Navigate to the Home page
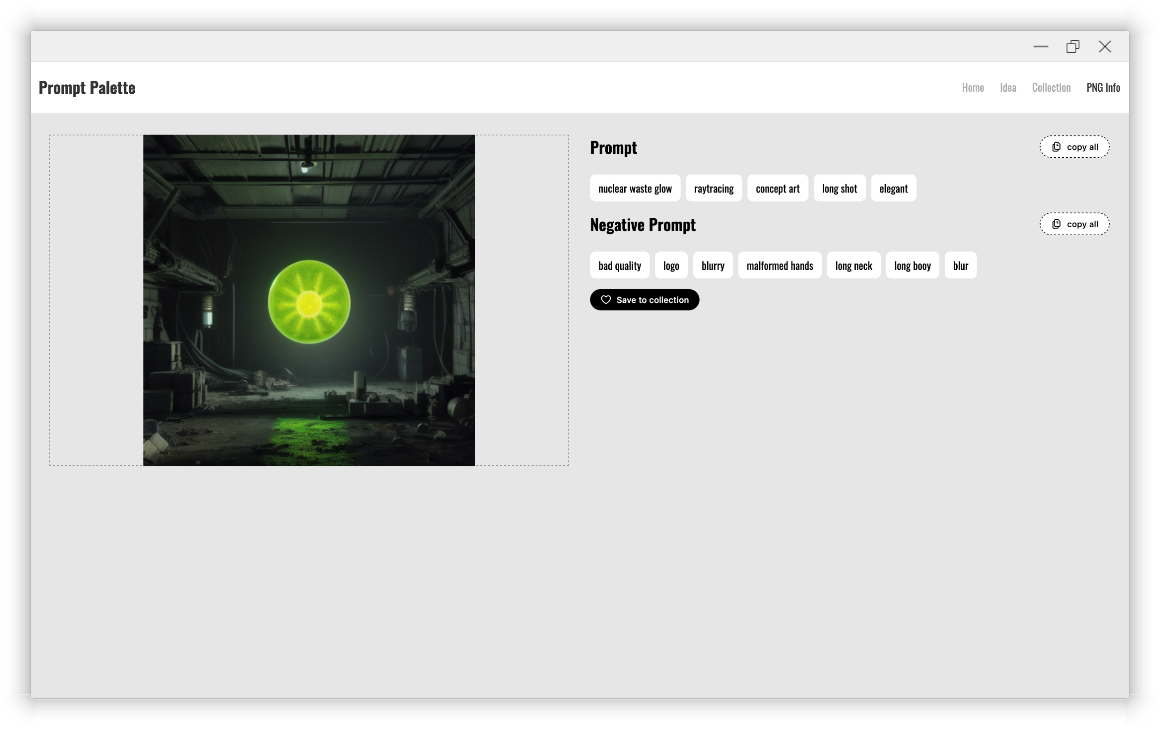This screenshot has height=729, width=1160. point(972,87)
